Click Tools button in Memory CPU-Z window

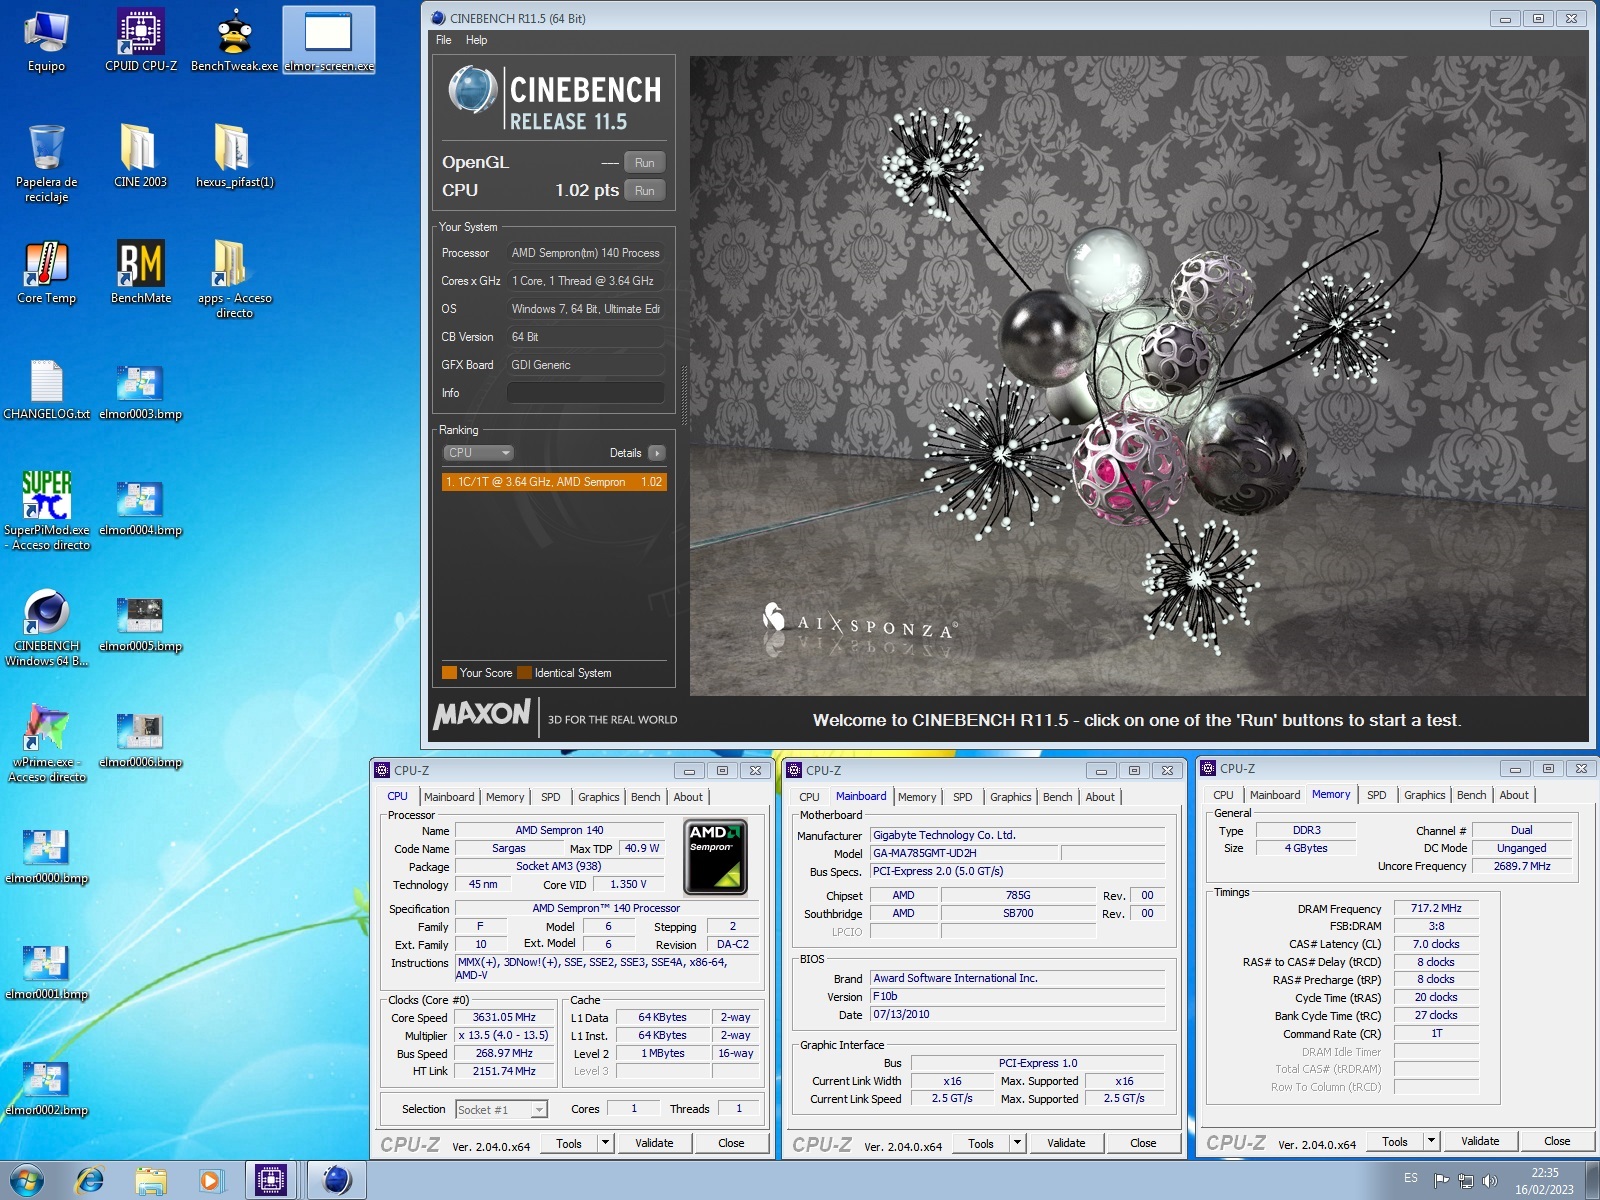[x=1395, y=1141]
